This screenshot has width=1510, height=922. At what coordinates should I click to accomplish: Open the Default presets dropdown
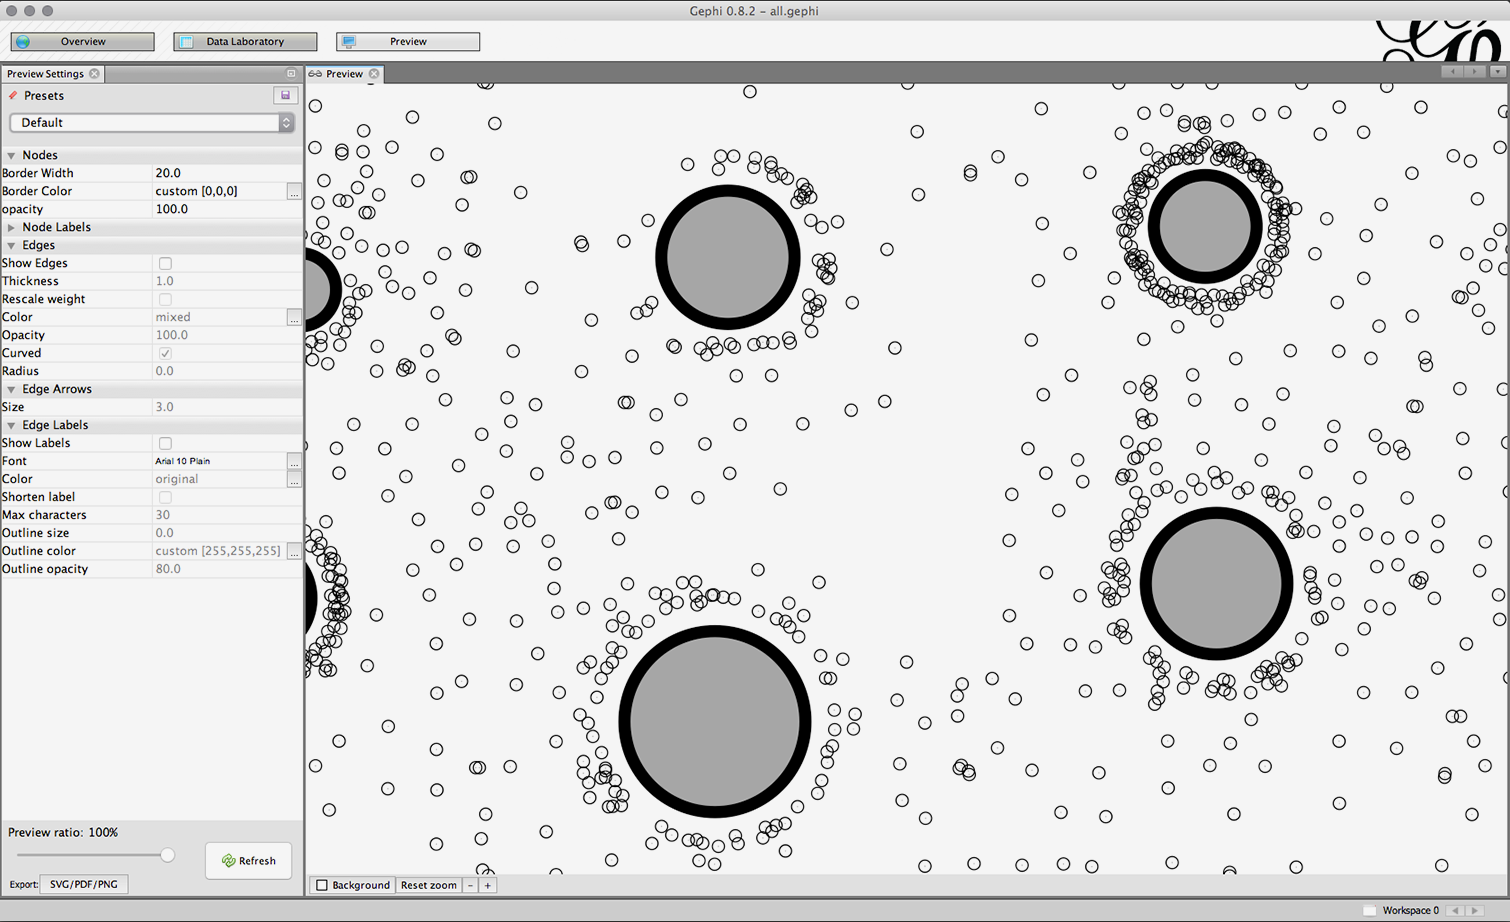[x=152, y=123]
